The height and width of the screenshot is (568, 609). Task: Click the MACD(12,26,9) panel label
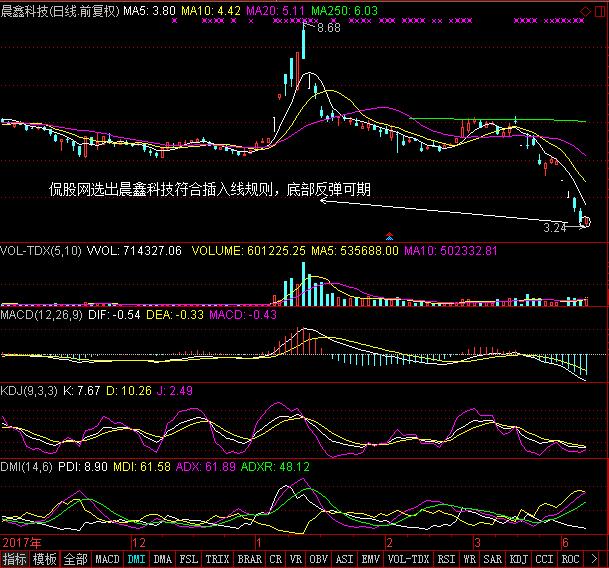coord(42,314)
